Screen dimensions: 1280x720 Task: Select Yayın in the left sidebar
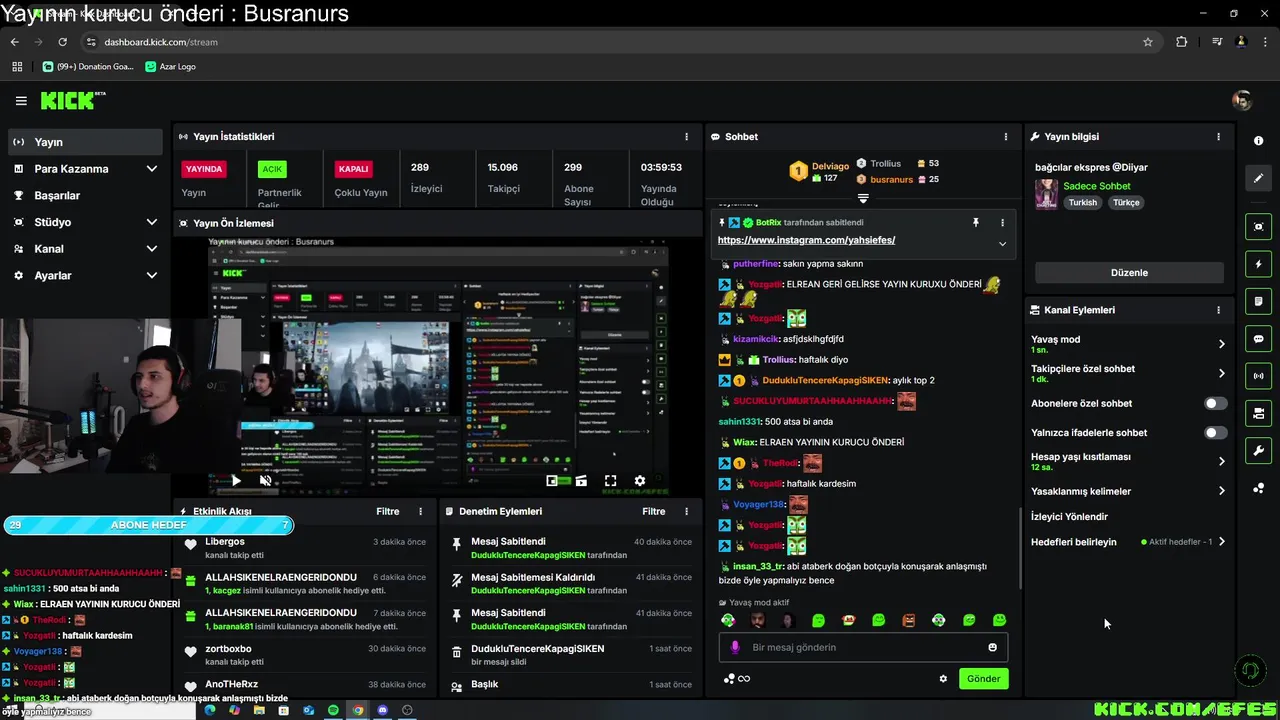click(84, 142)
